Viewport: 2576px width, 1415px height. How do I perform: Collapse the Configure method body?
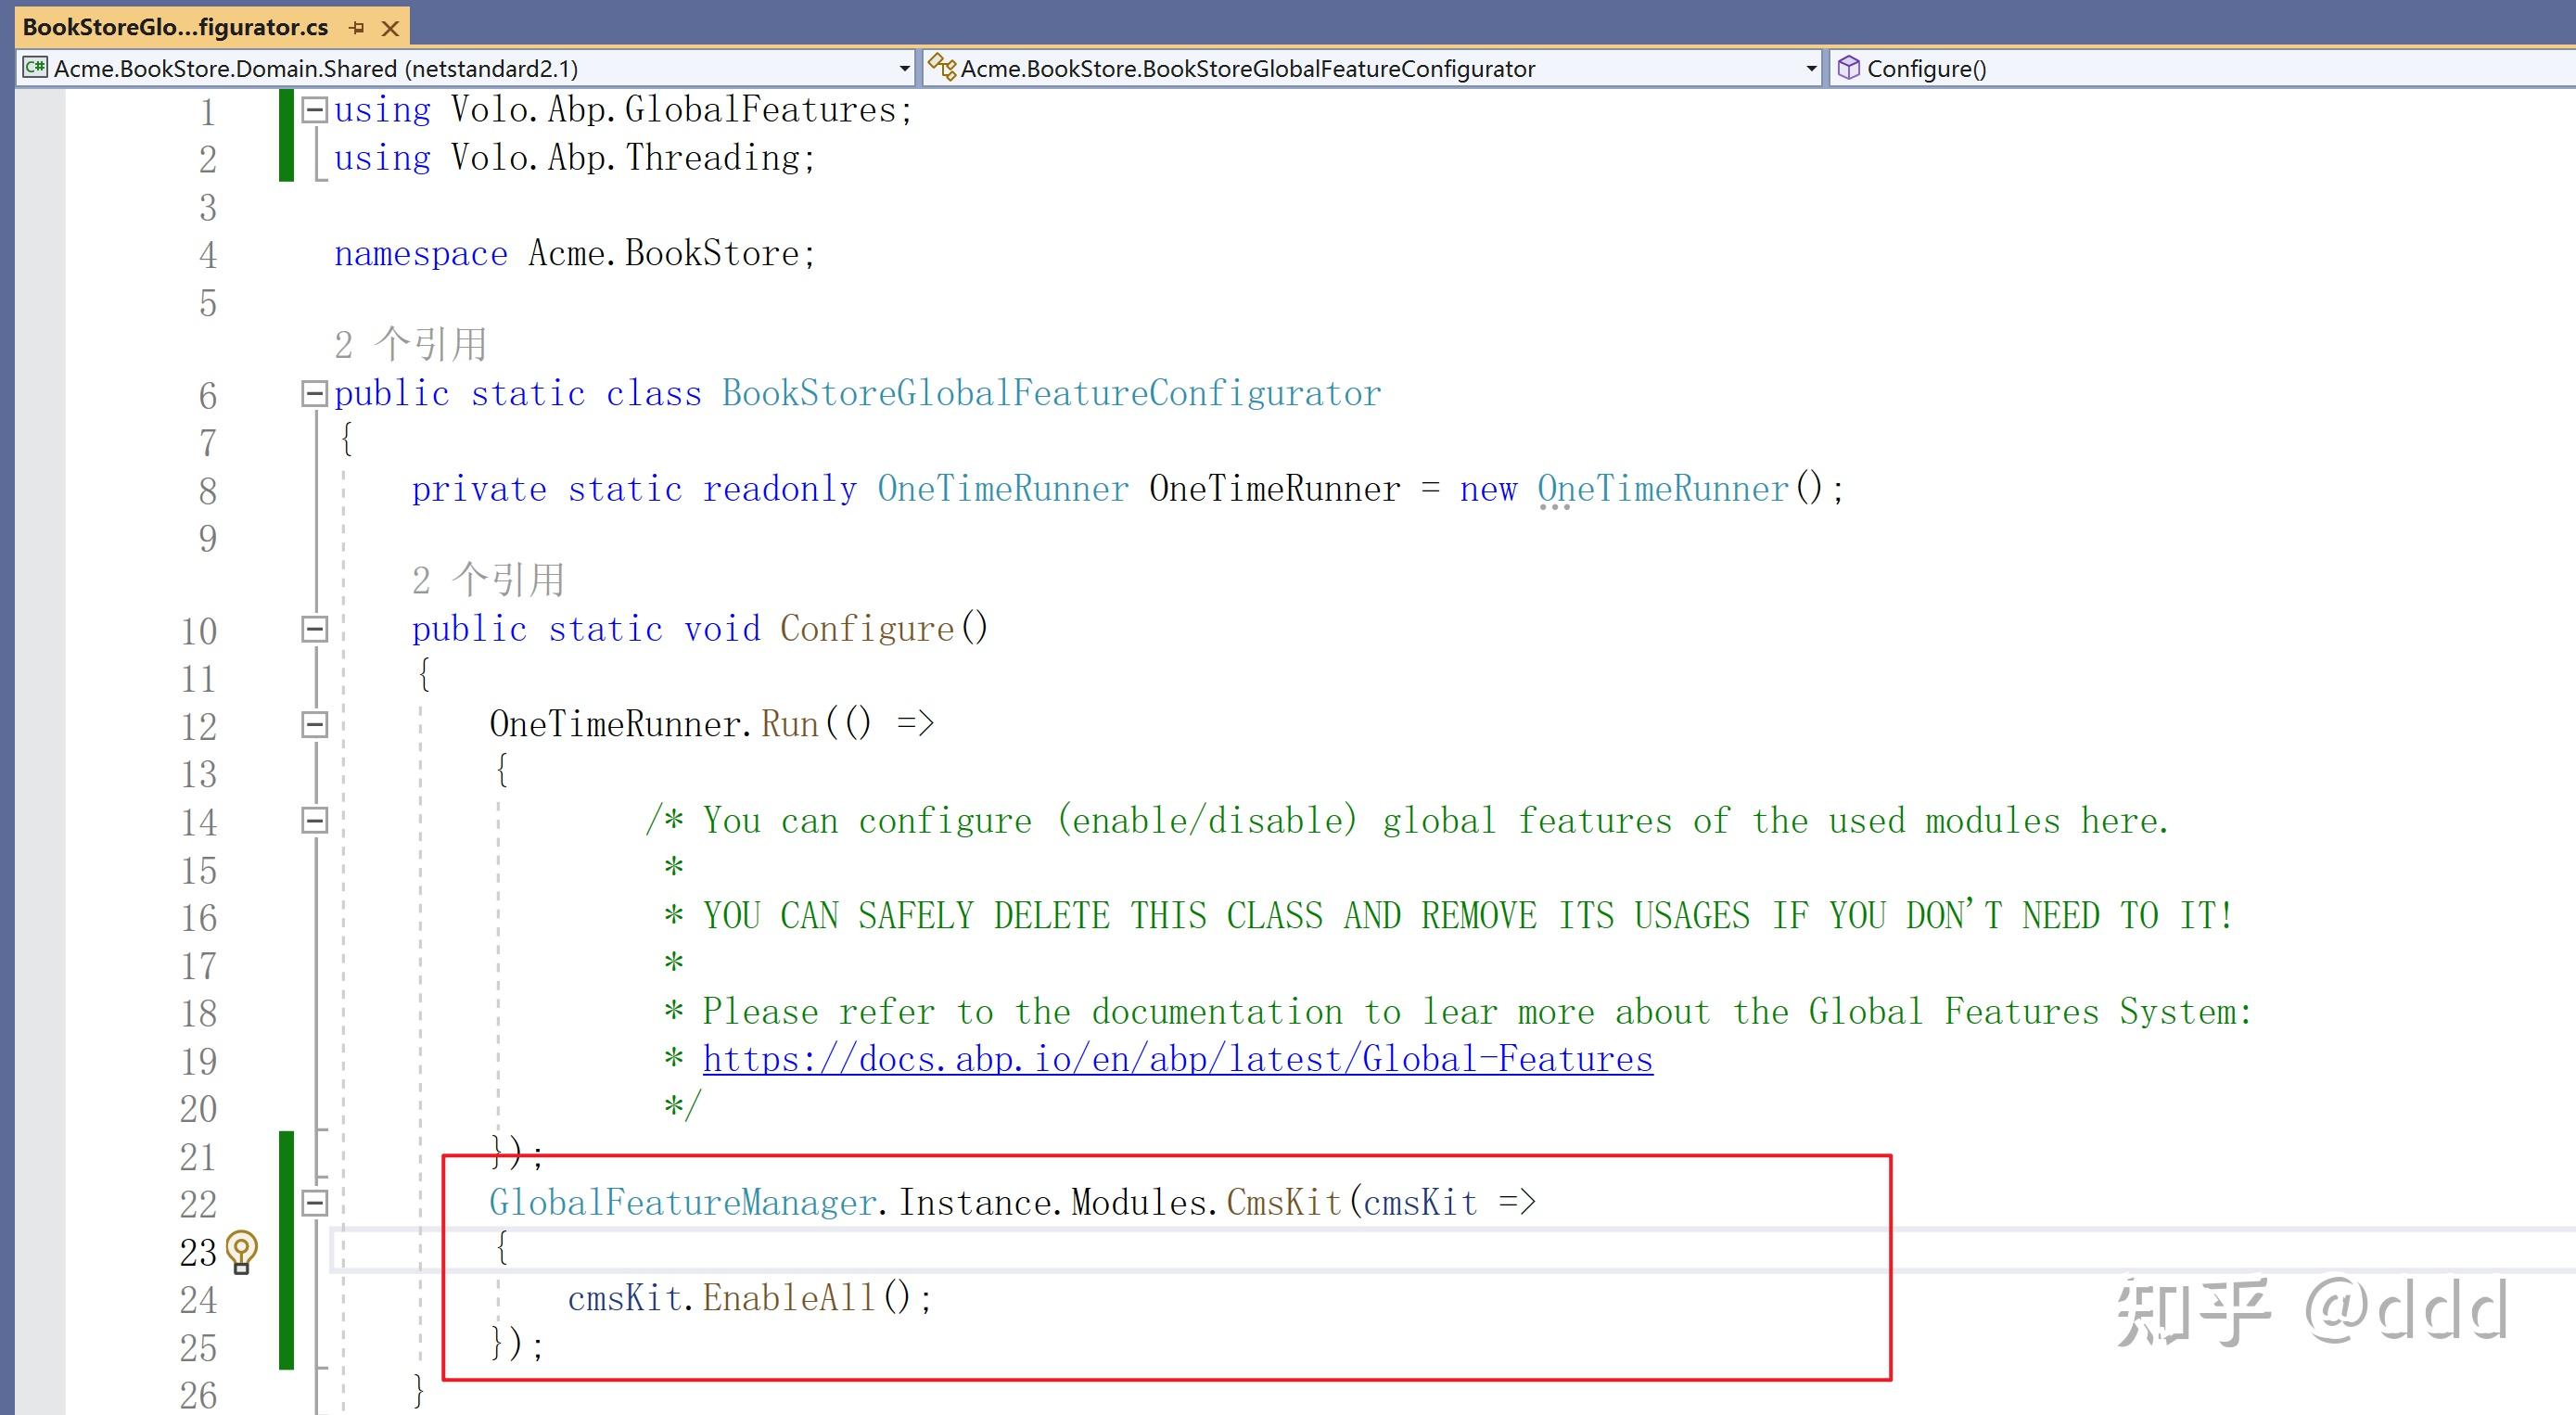[314, 629]
